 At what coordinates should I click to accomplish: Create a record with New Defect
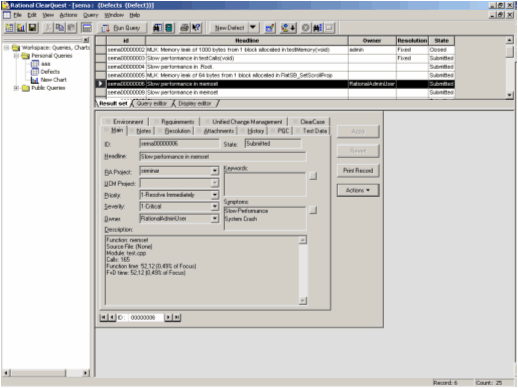(229, 28)
